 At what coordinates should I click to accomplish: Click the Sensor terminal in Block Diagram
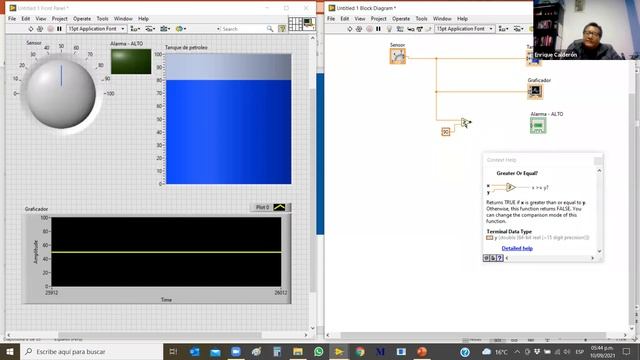pos(398,56)
